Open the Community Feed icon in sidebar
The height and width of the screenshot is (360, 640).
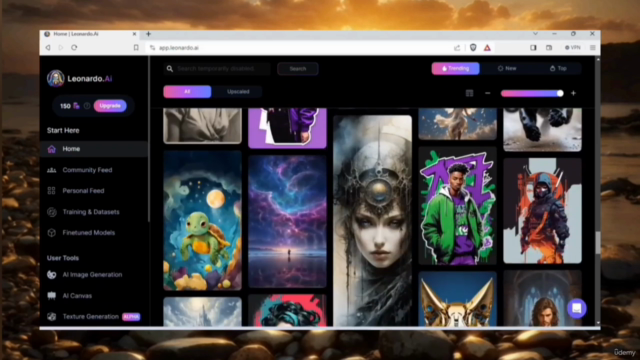click(51, 170)
